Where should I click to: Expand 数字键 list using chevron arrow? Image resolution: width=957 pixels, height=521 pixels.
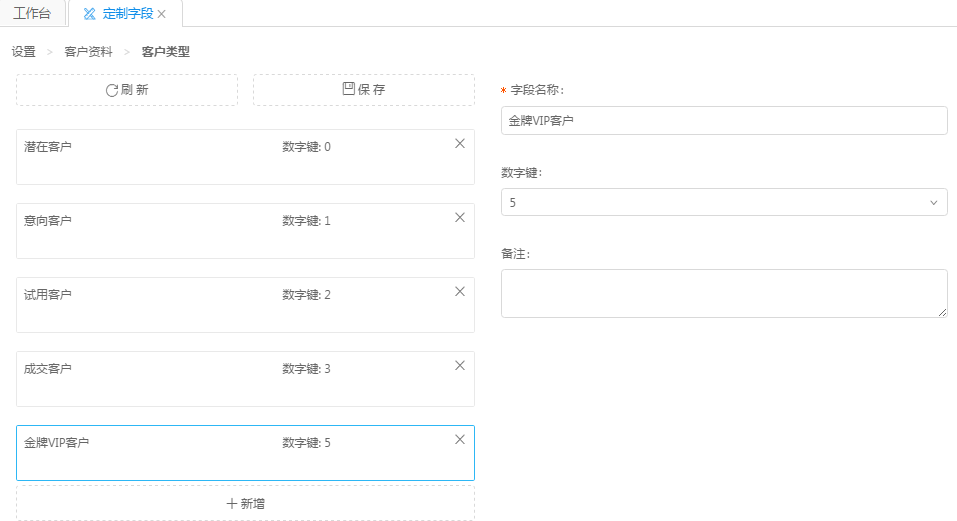tap(934, 203)
